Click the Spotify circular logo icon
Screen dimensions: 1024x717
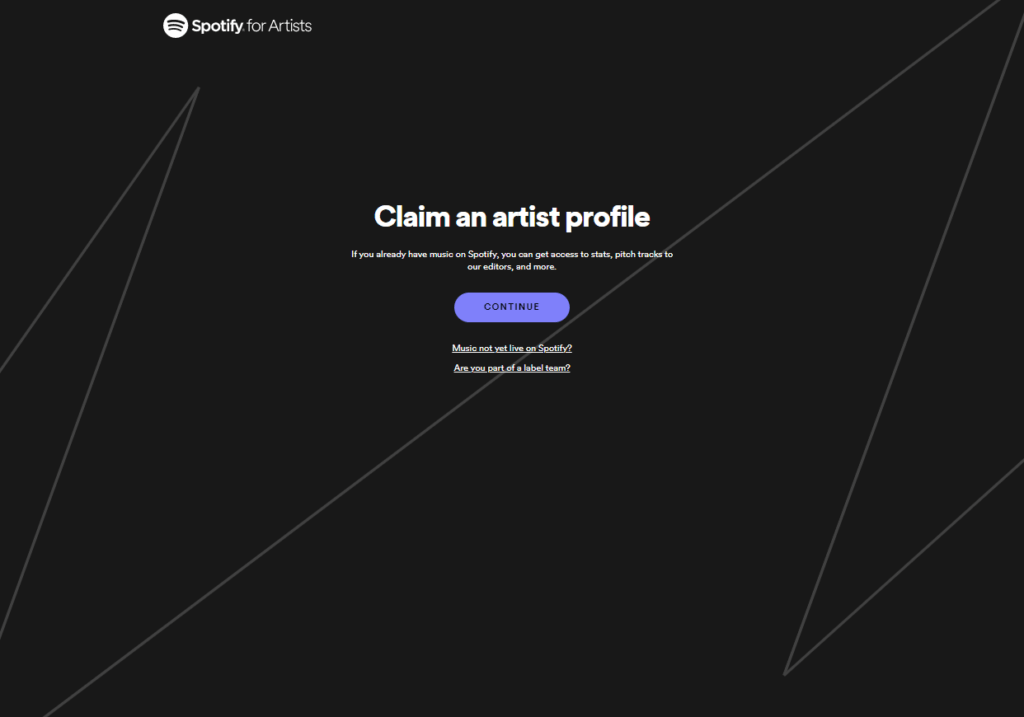pos(175,25)
